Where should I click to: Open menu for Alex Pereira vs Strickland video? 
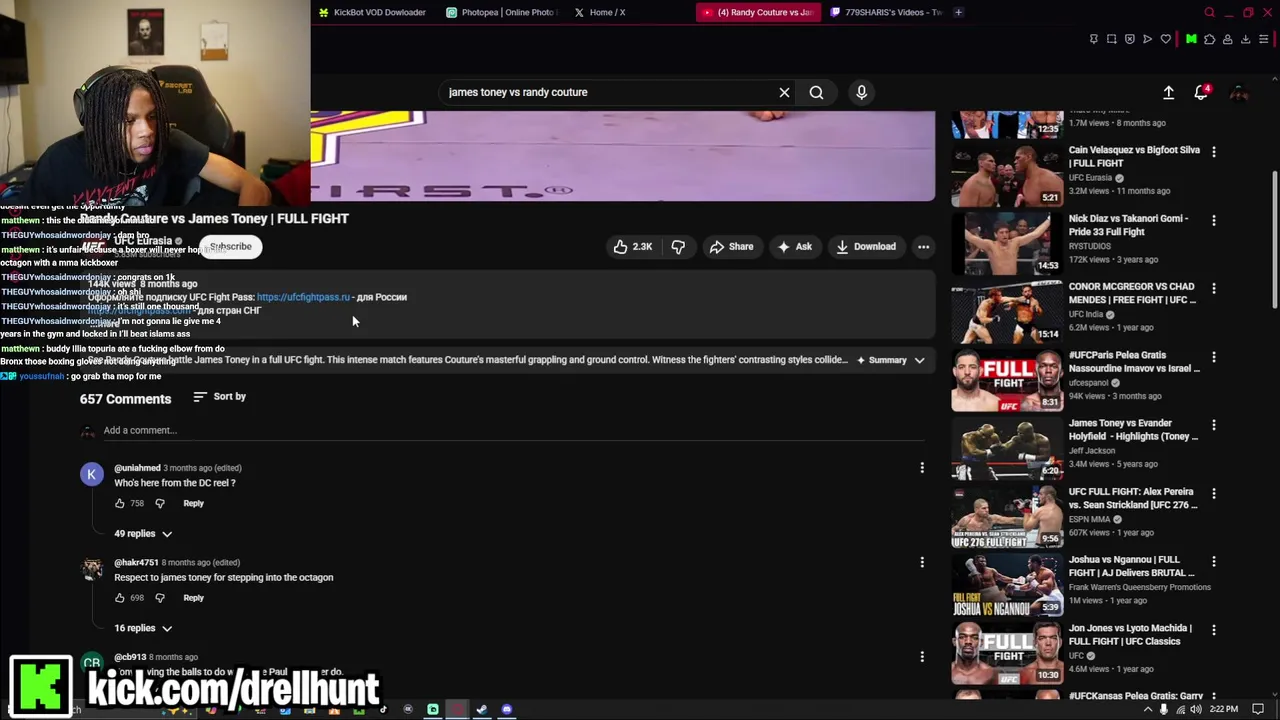click(x=1214, y=493)
